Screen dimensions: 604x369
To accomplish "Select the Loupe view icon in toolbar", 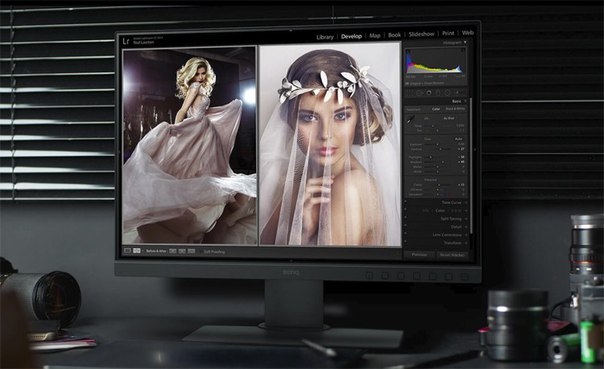I will 127,251.
